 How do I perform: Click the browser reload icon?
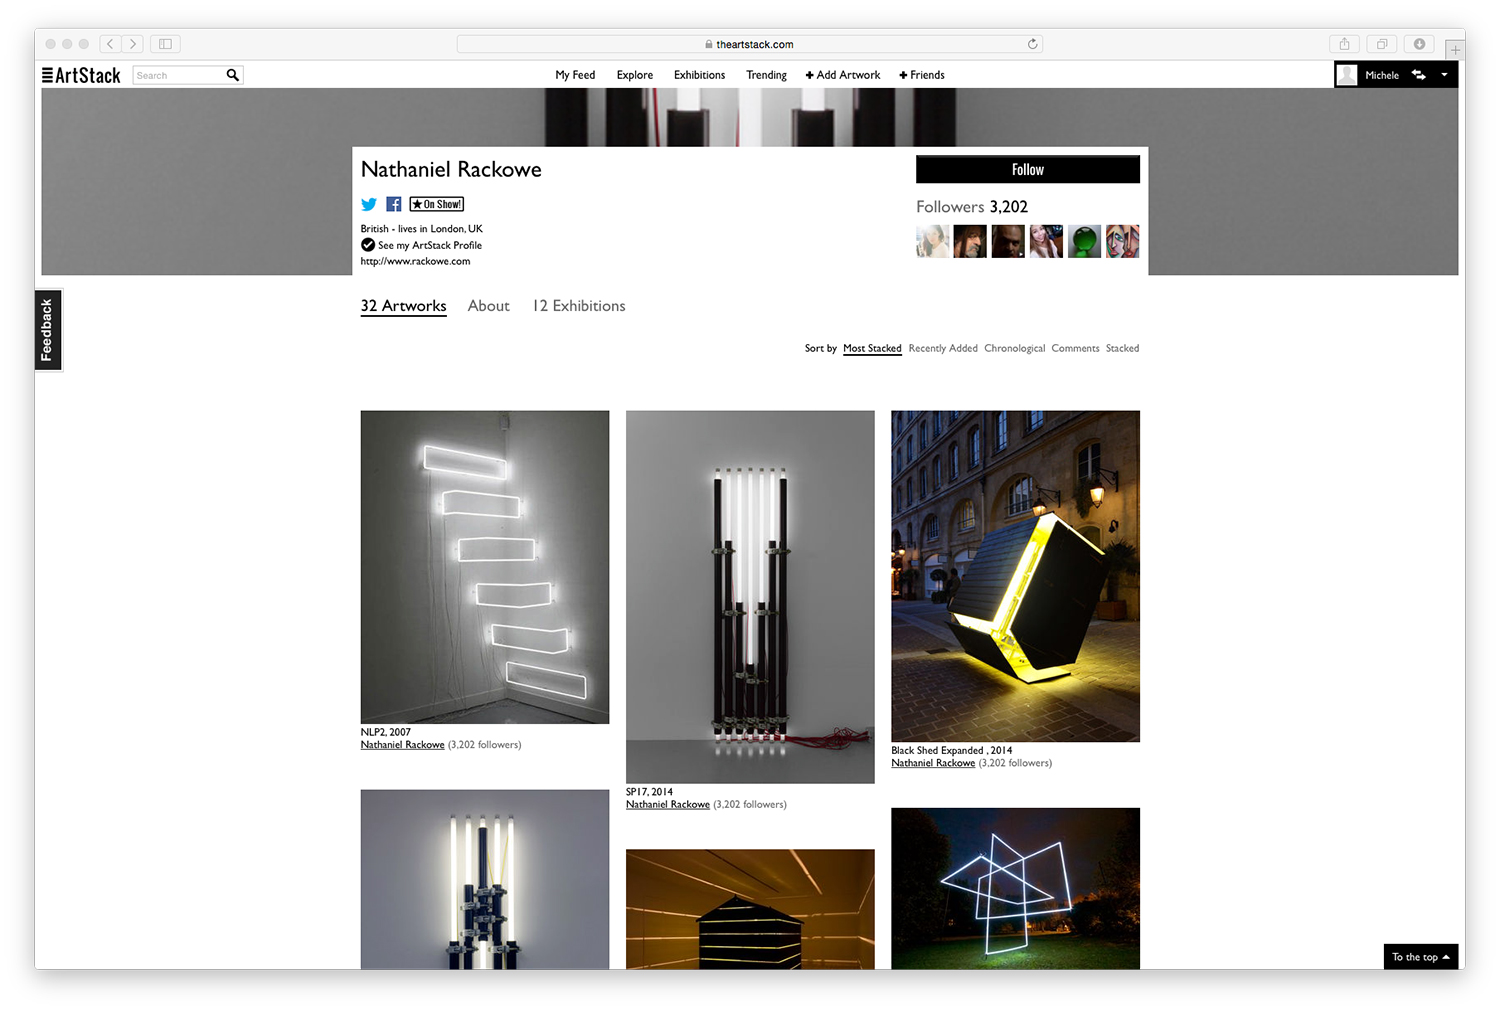[x=1032, y=44]
